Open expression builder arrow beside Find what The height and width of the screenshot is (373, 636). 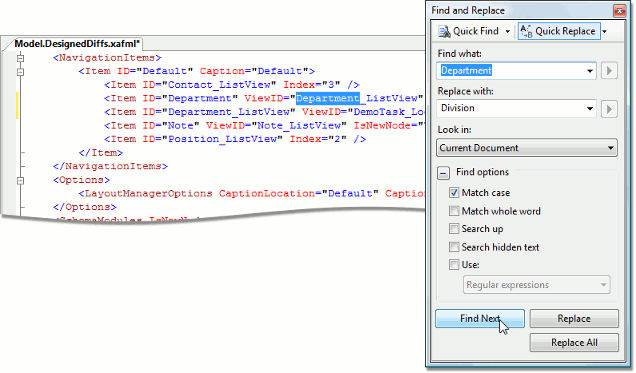point(609,71)
